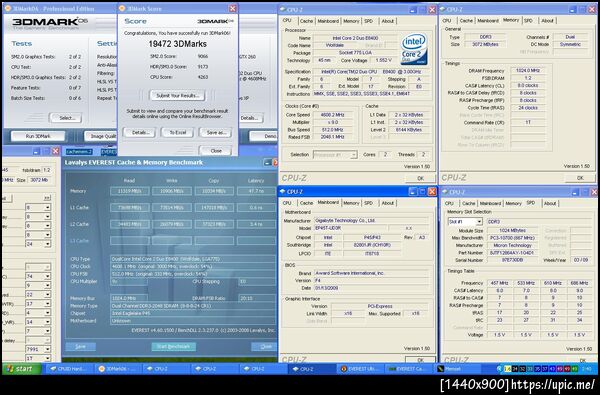600x395 pixels.
Task: Click Submit Your Results button
Action: coord(177,95)
